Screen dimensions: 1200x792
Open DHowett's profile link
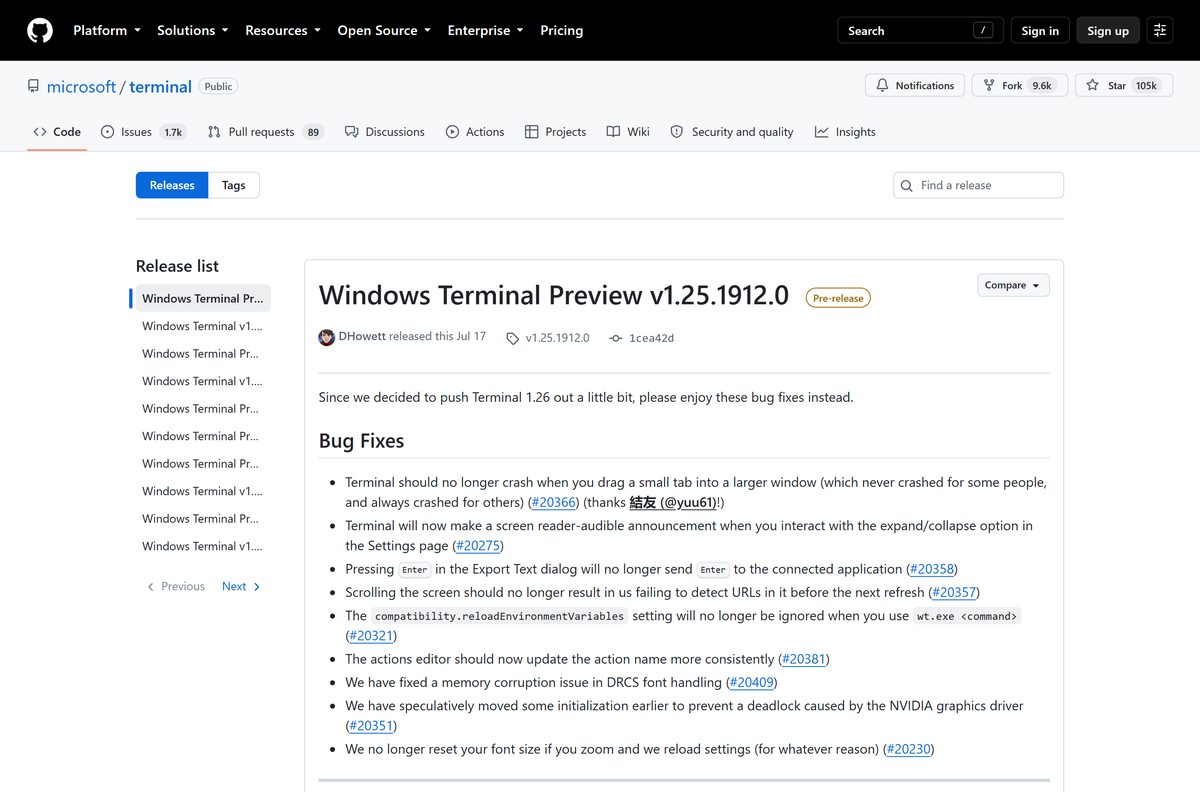click(362, 336)
